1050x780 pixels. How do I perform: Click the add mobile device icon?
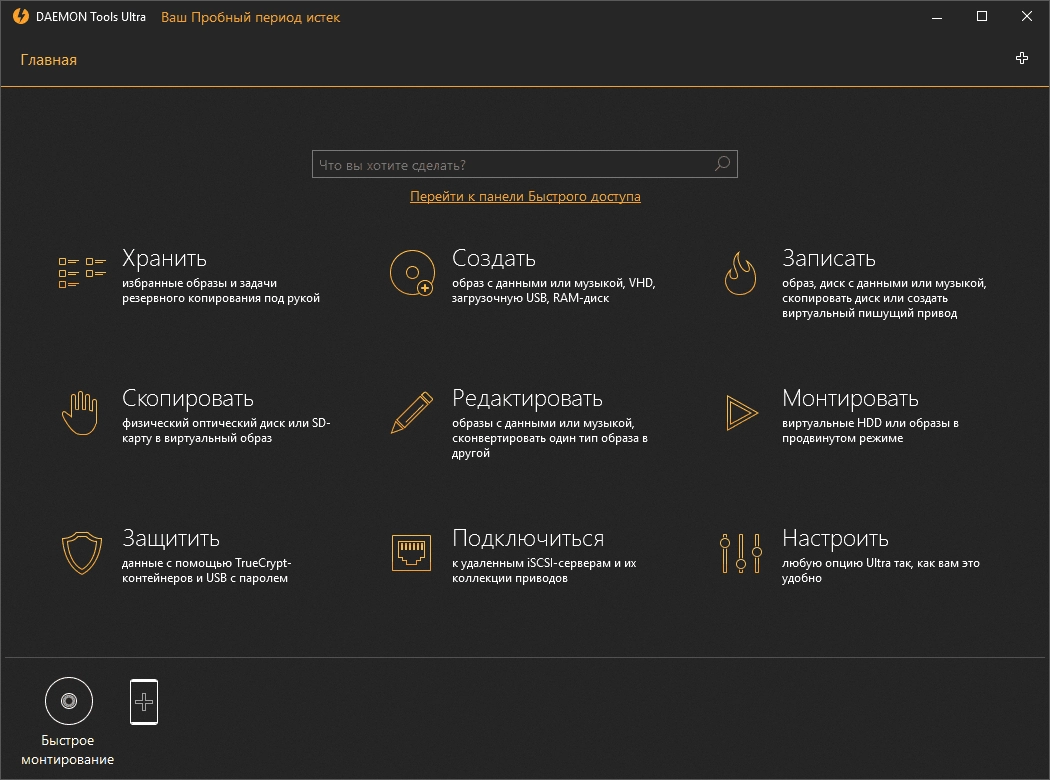[x=144, y=702]
